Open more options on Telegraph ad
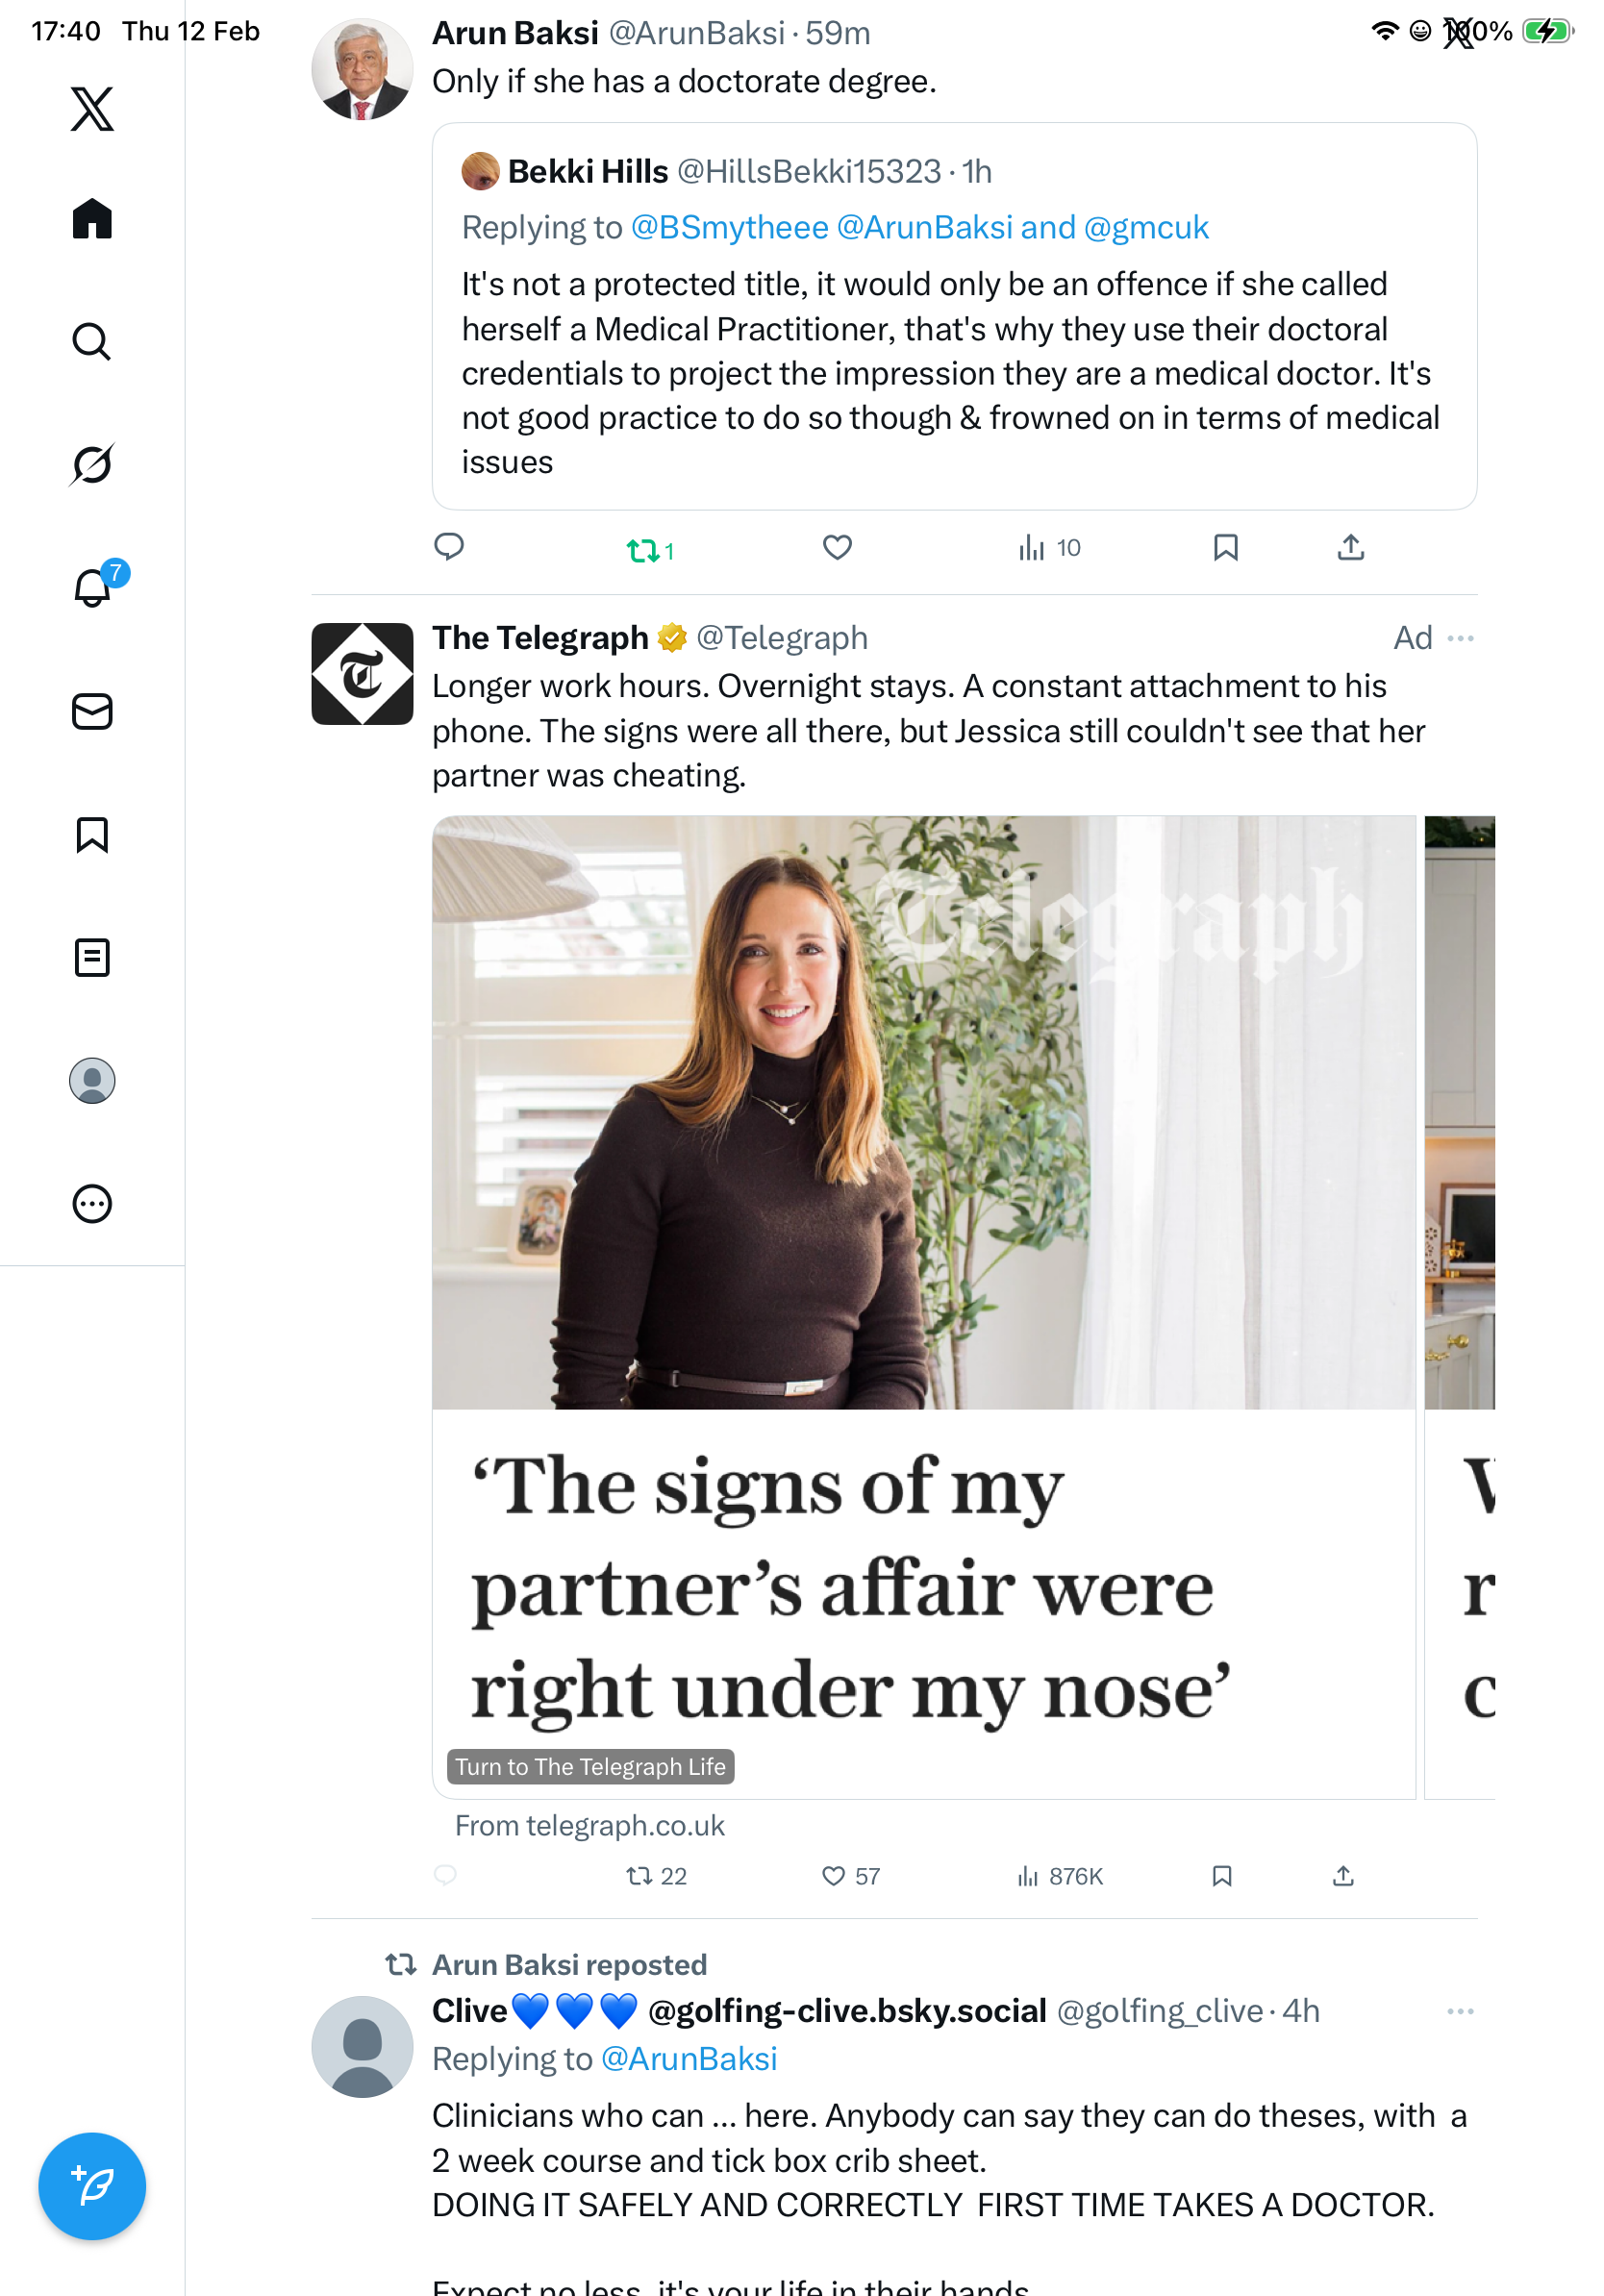 pyautogui.click(x=1460, y=638)
